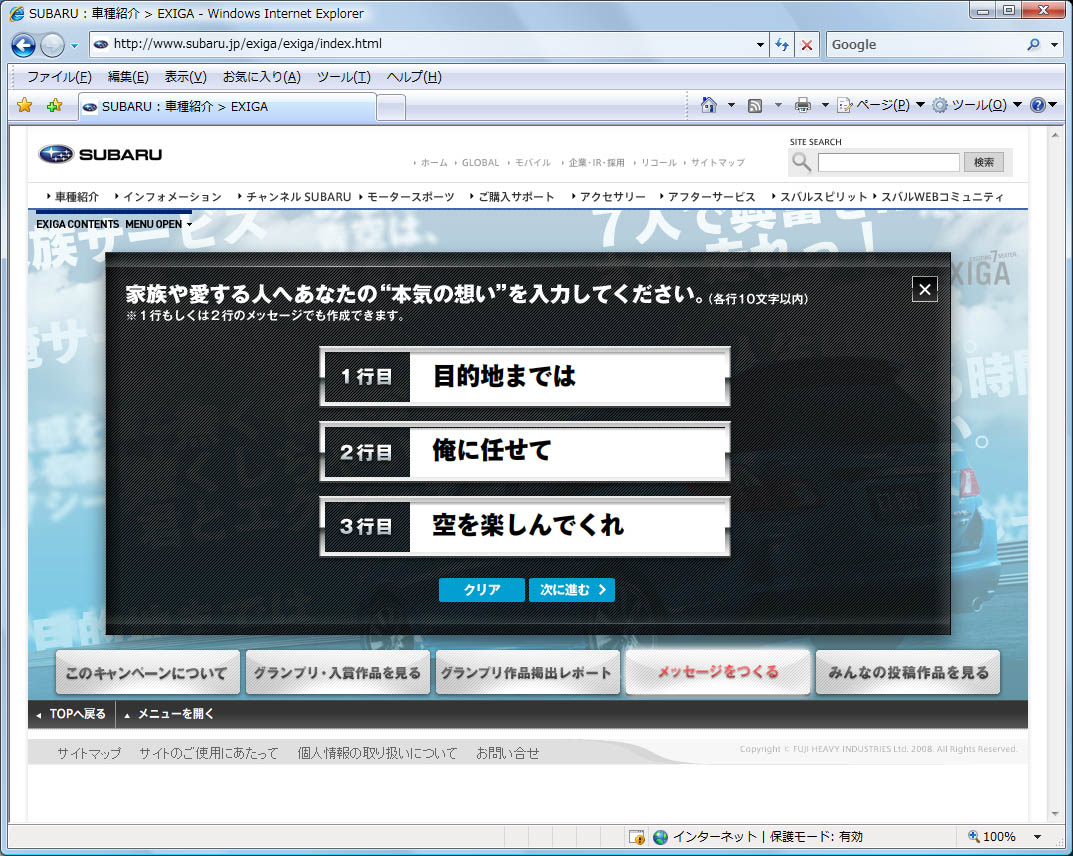Click the 1行目 message input field
The height and width of the screenshot is (856, 1073).
point(568,376)
